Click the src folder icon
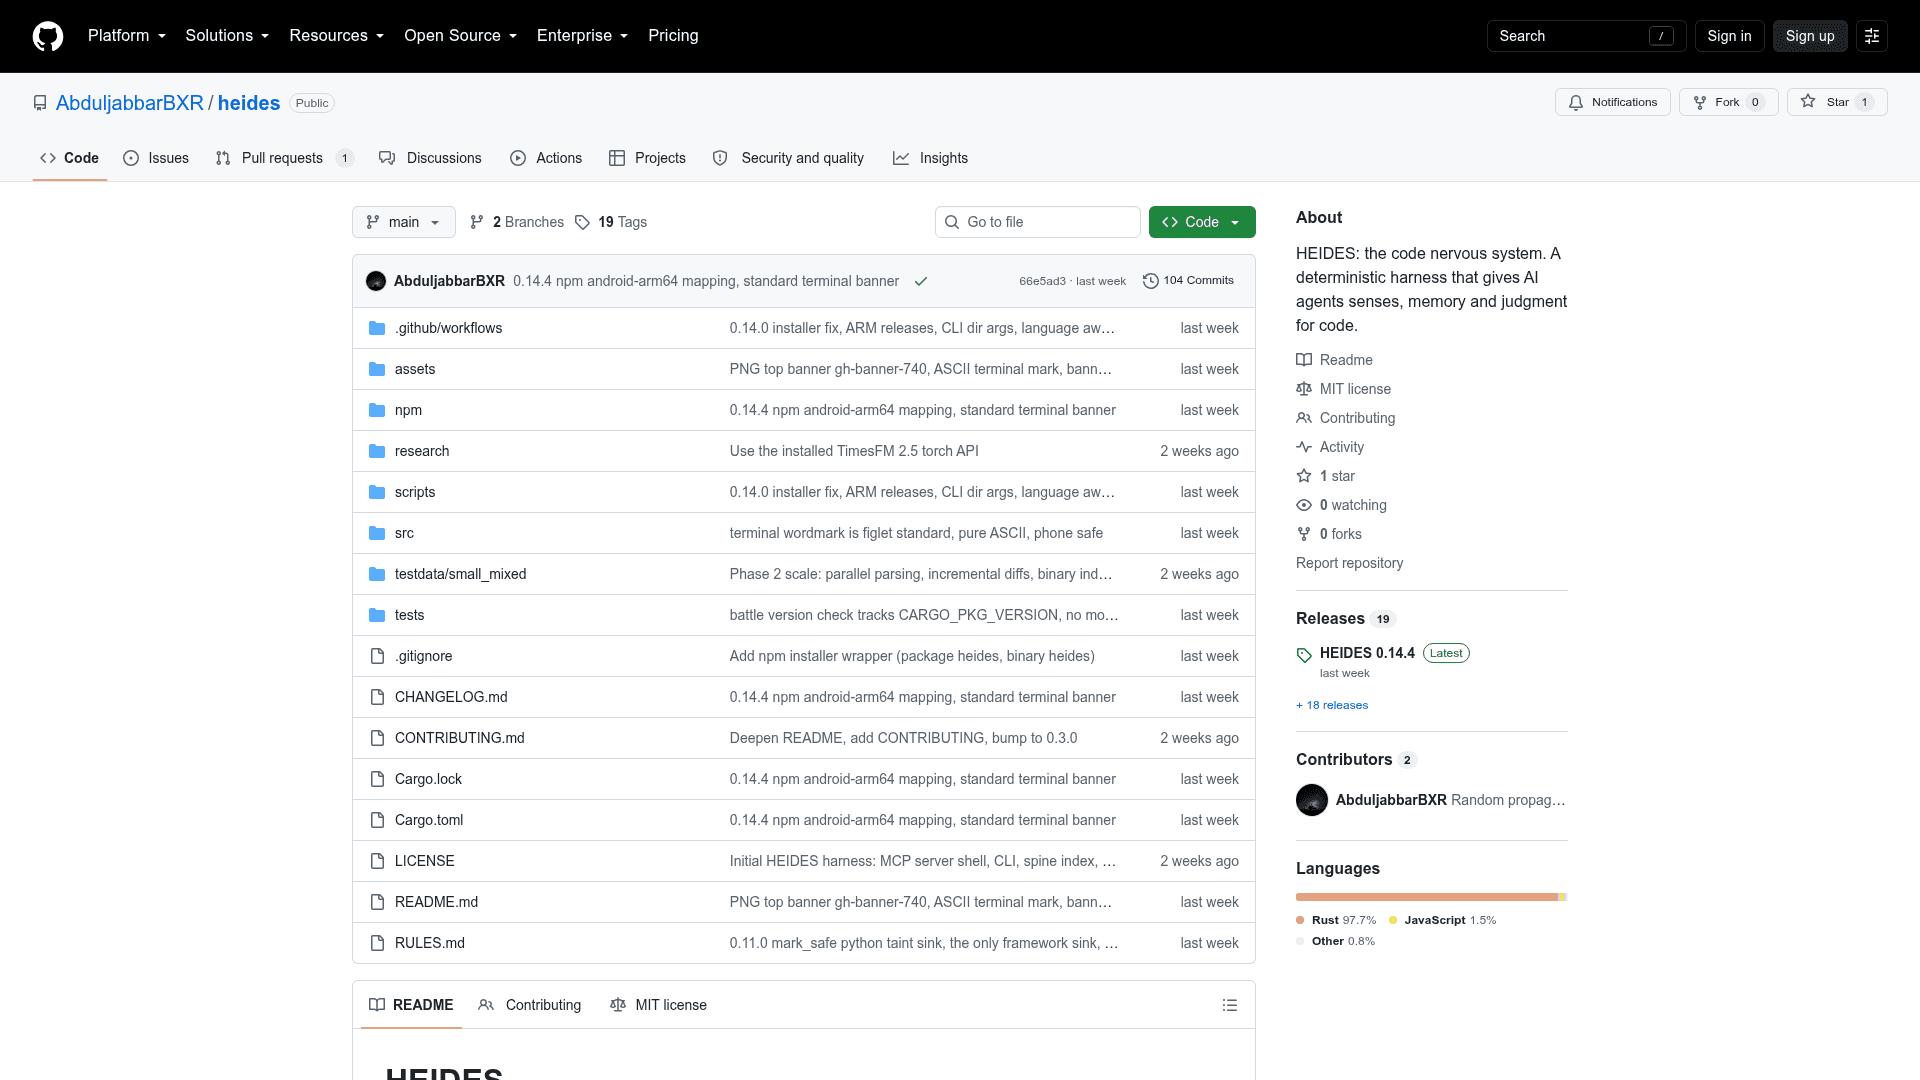Screen dimensions: 1920x1080 pos(377,533)
